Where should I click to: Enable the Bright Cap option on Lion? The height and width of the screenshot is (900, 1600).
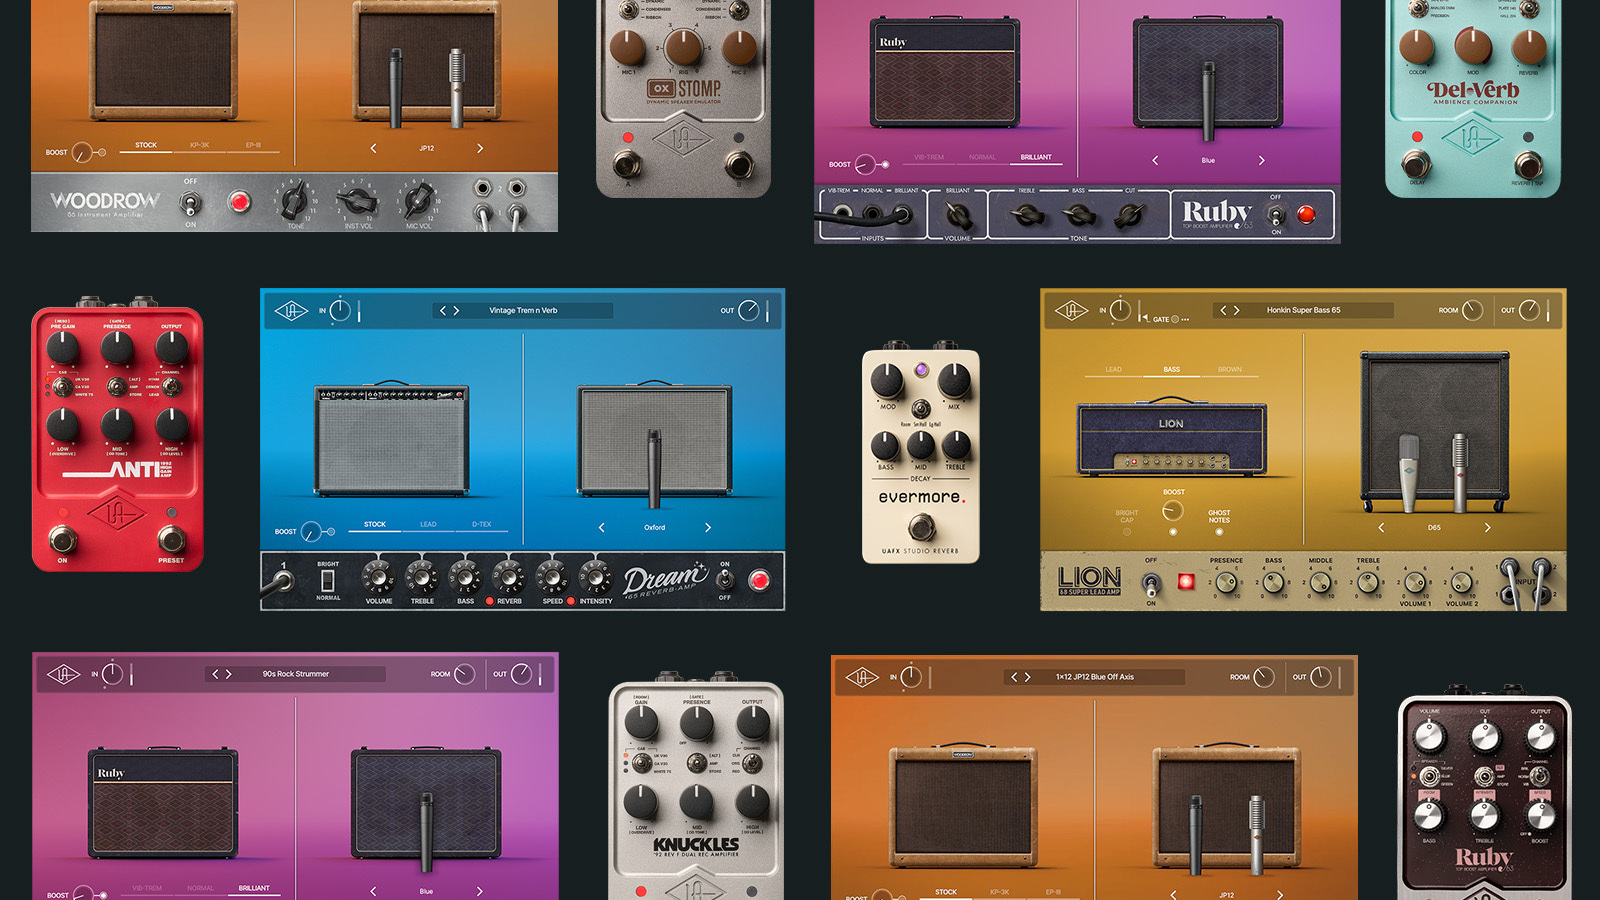[1127, 532]
